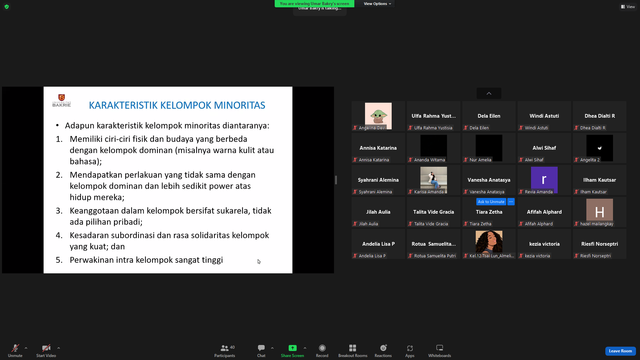This screenshot has height=360, width=640.
Task: Open Whiteboards
Action: pyautogui.click(x=440, y=350)
